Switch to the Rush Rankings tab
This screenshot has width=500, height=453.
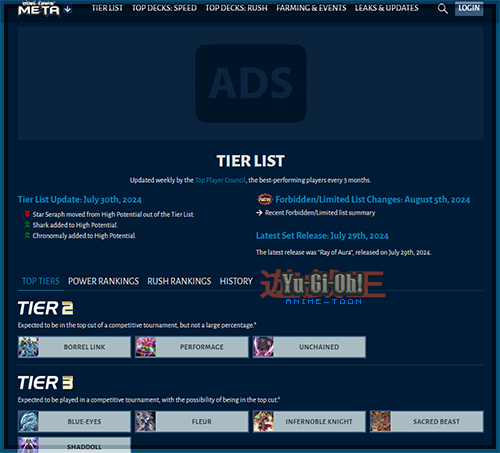click(x=179, y=281)
